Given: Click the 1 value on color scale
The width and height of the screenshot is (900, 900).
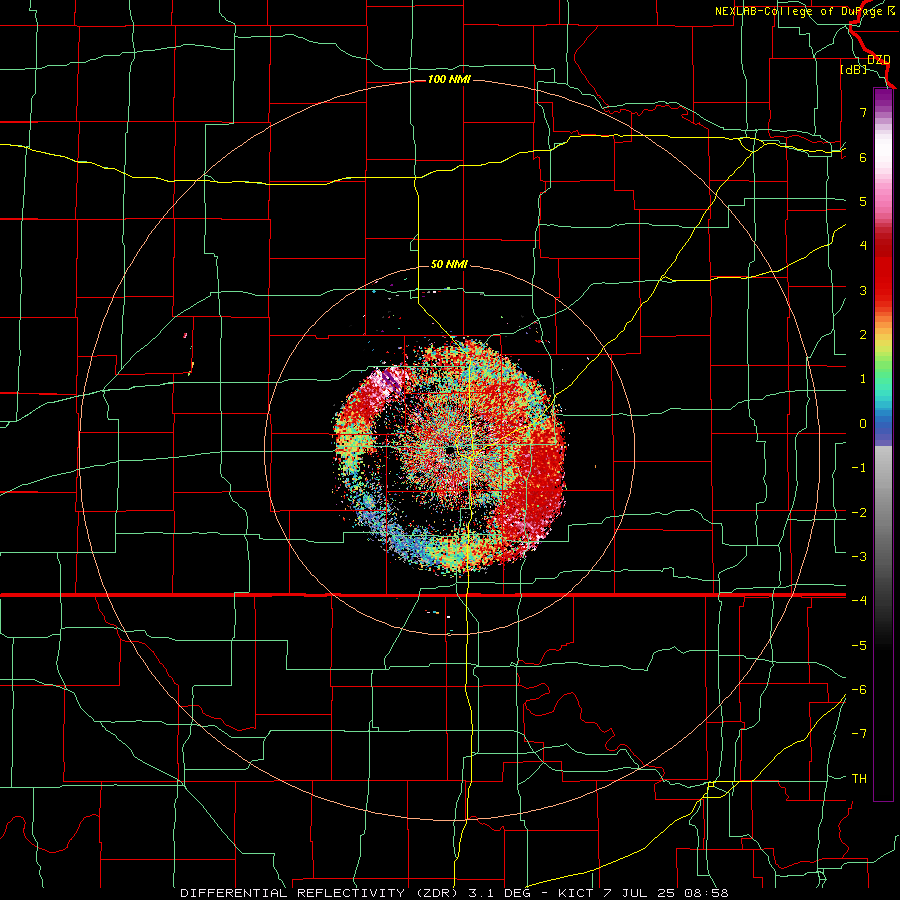Looking at the screenshot, I should [863, 379].
